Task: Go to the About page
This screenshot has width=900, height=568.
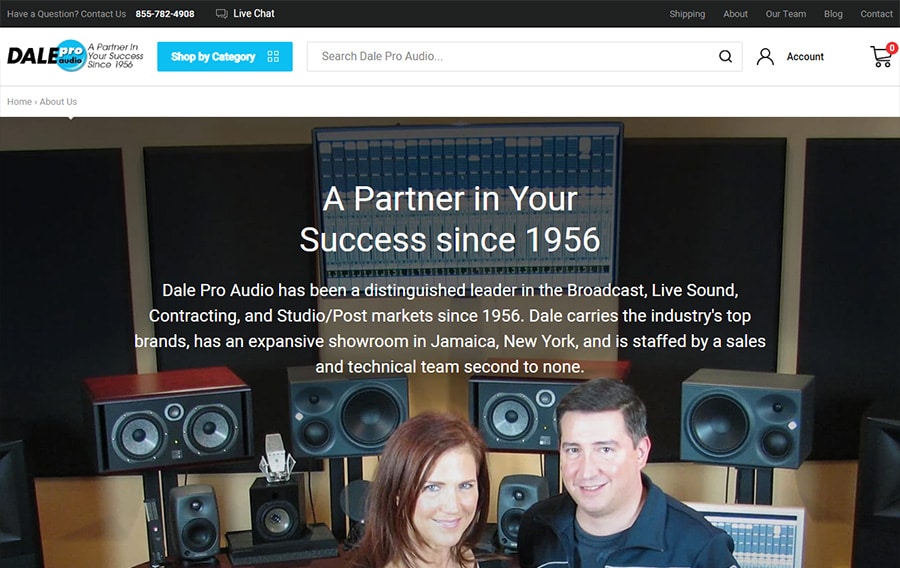Action: (735, 14)
